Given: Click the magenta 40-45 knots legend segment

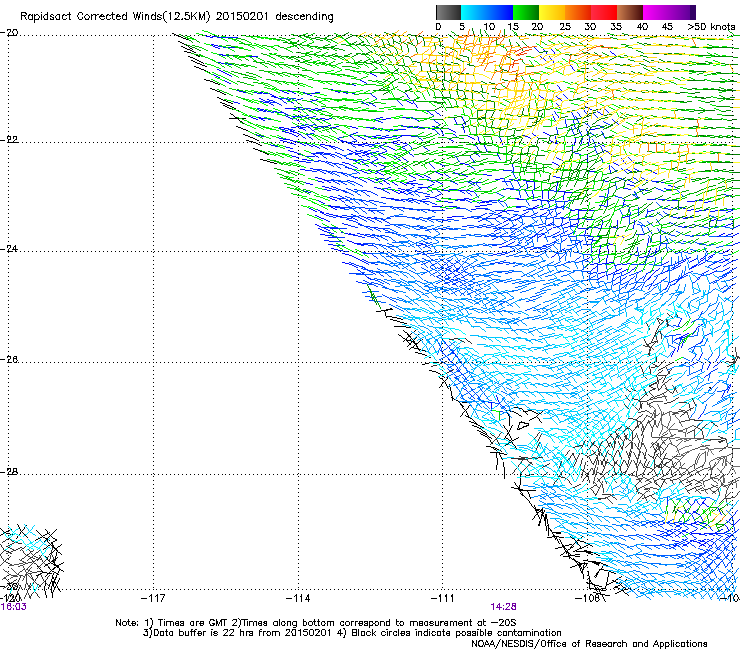Looking at the screenshot, I should coord(656,12).
